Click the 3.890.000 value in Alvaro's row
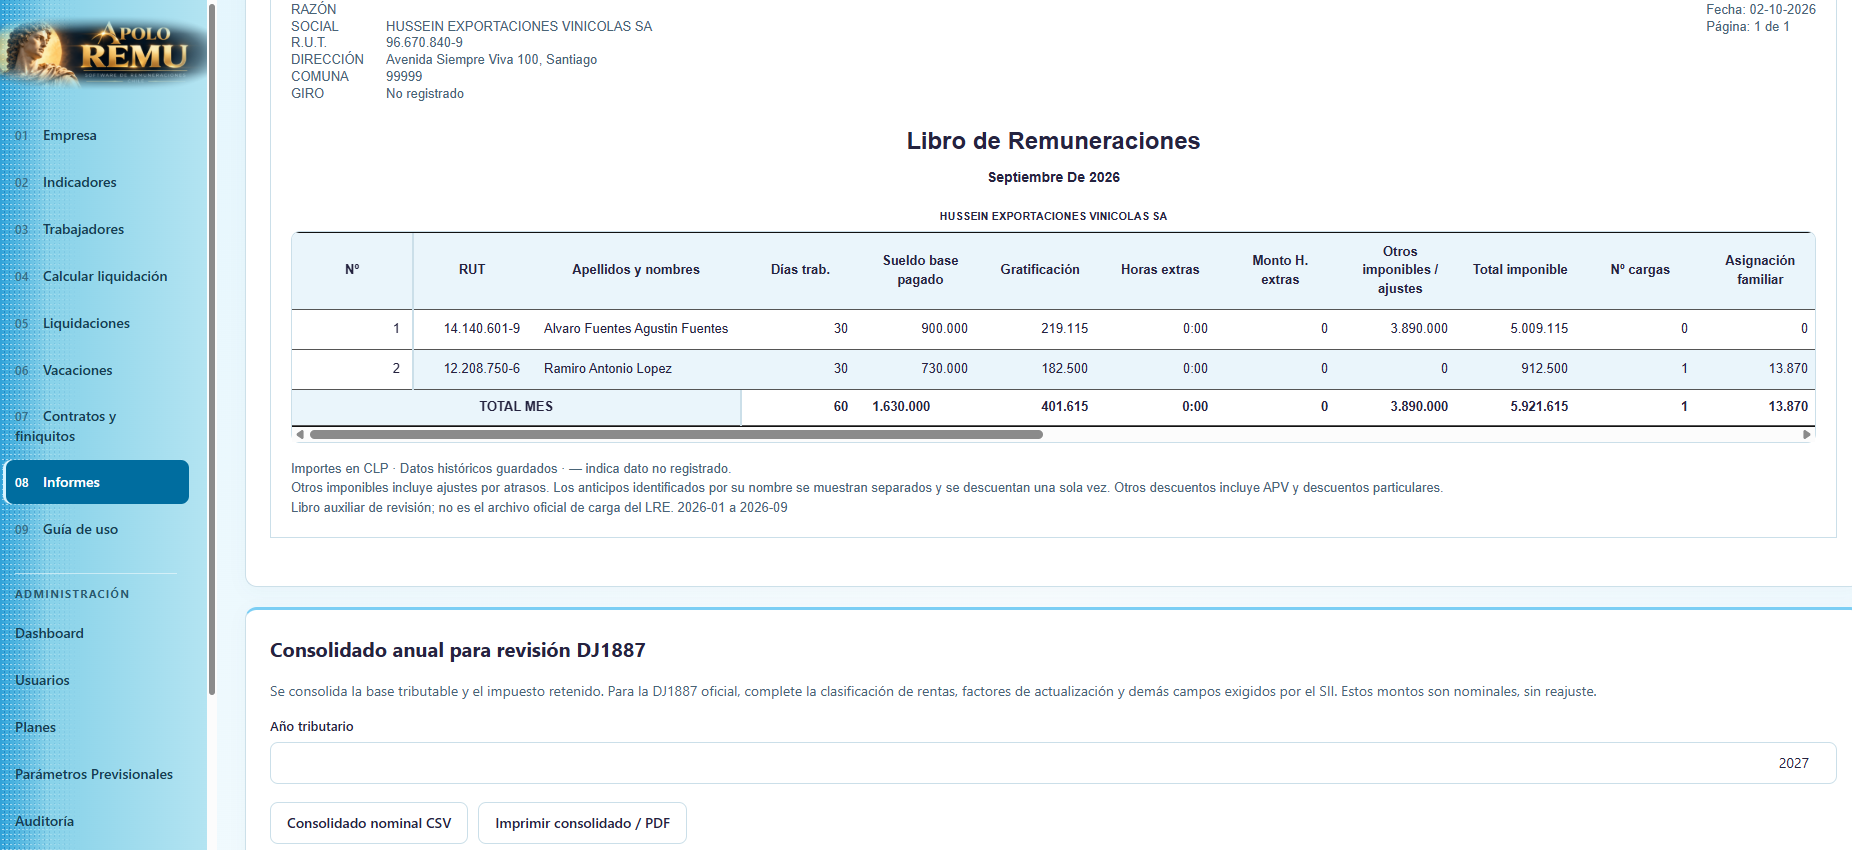 (x=1419, y=328)
